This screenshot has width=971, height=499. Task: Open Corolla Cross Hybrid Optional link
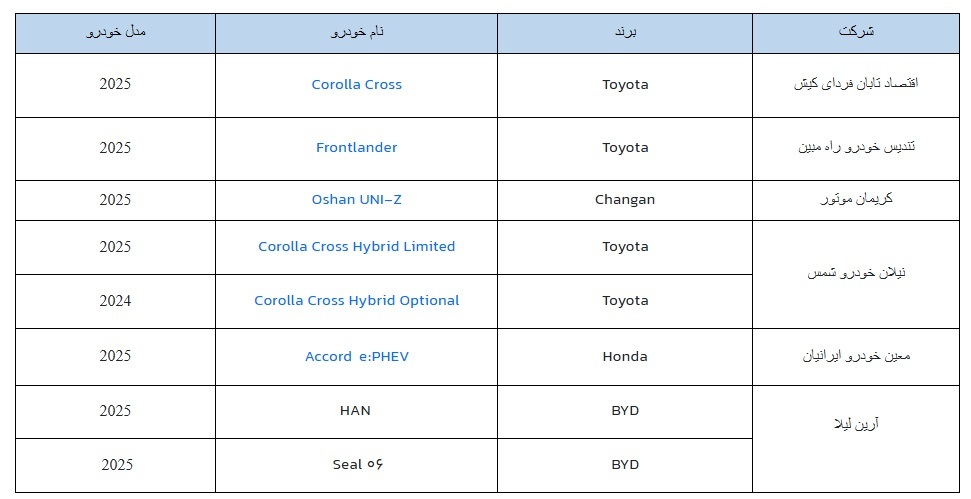pos(356,301)
